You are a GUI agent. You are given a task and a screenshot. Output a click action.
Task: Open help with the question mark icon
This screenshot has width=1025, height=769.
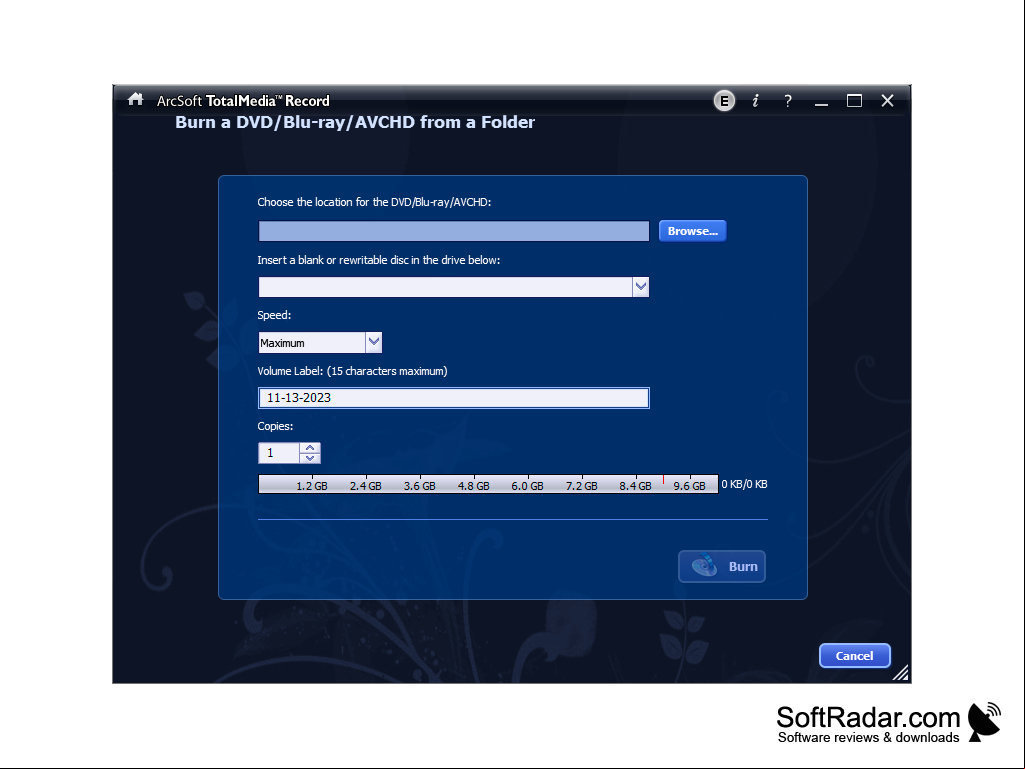(x=788, y=101)
